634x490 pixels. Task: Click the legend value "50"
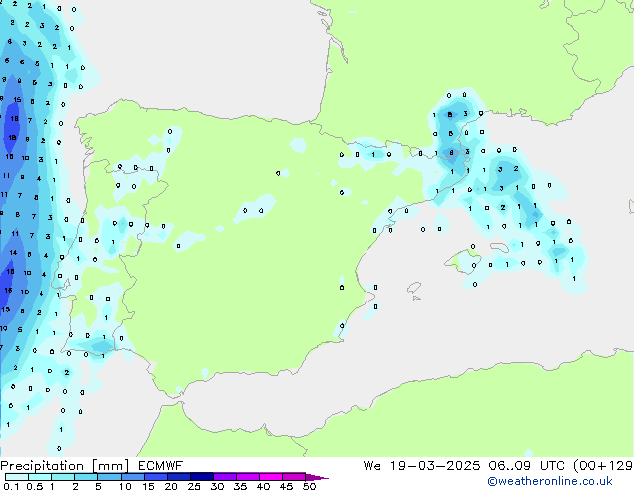309,486
